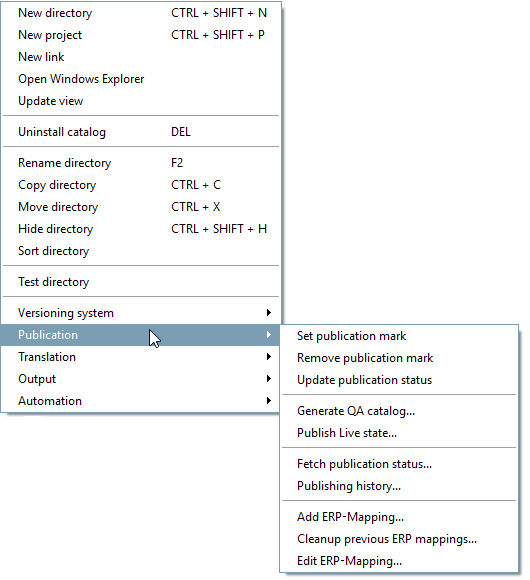This screenshot has width=530, height=580.
Task: Choose Generate QA catalog...
Action: tap(399, 411)
